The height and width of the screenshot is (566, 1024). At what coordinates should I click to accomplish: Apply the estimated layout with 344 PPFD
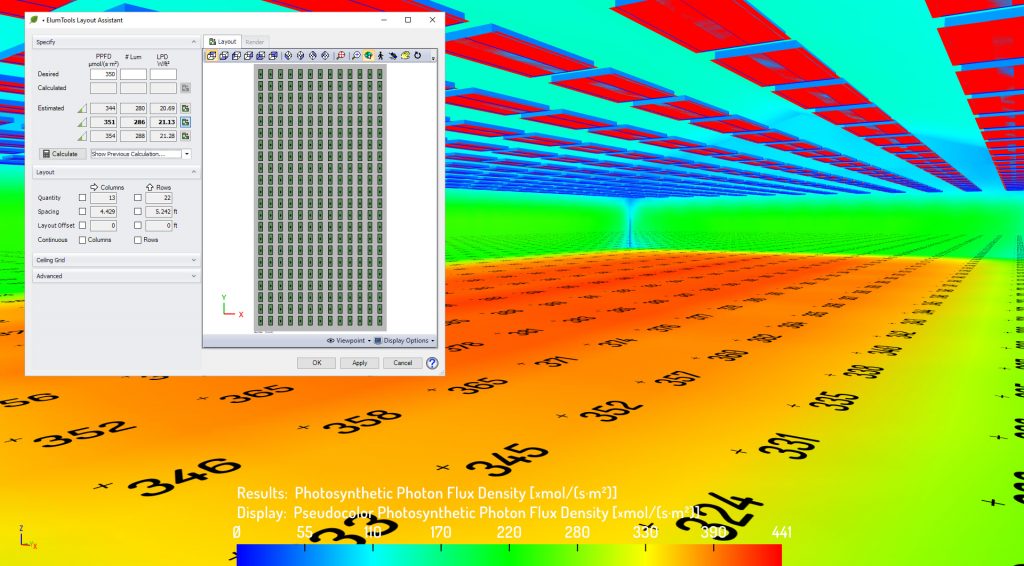185,108
